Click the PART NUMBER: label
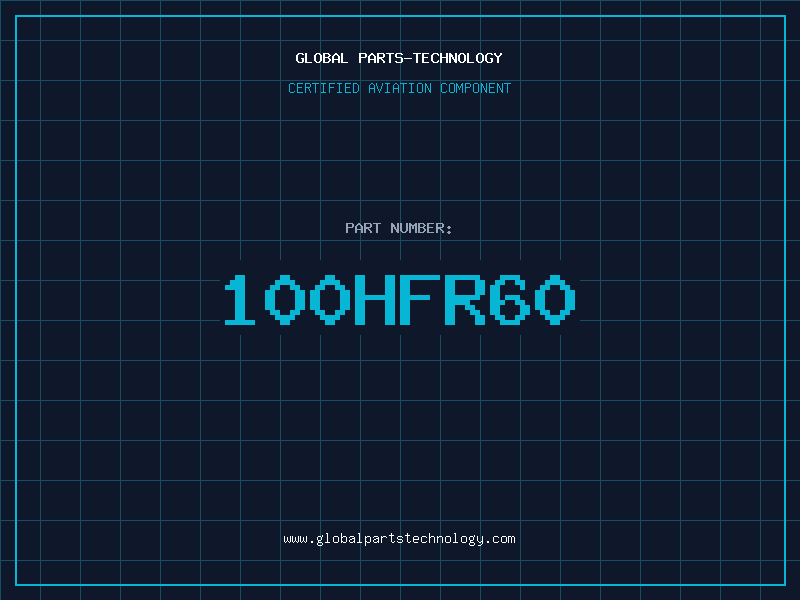The height and width of the screenshot is (600, 800). [399, 229]
